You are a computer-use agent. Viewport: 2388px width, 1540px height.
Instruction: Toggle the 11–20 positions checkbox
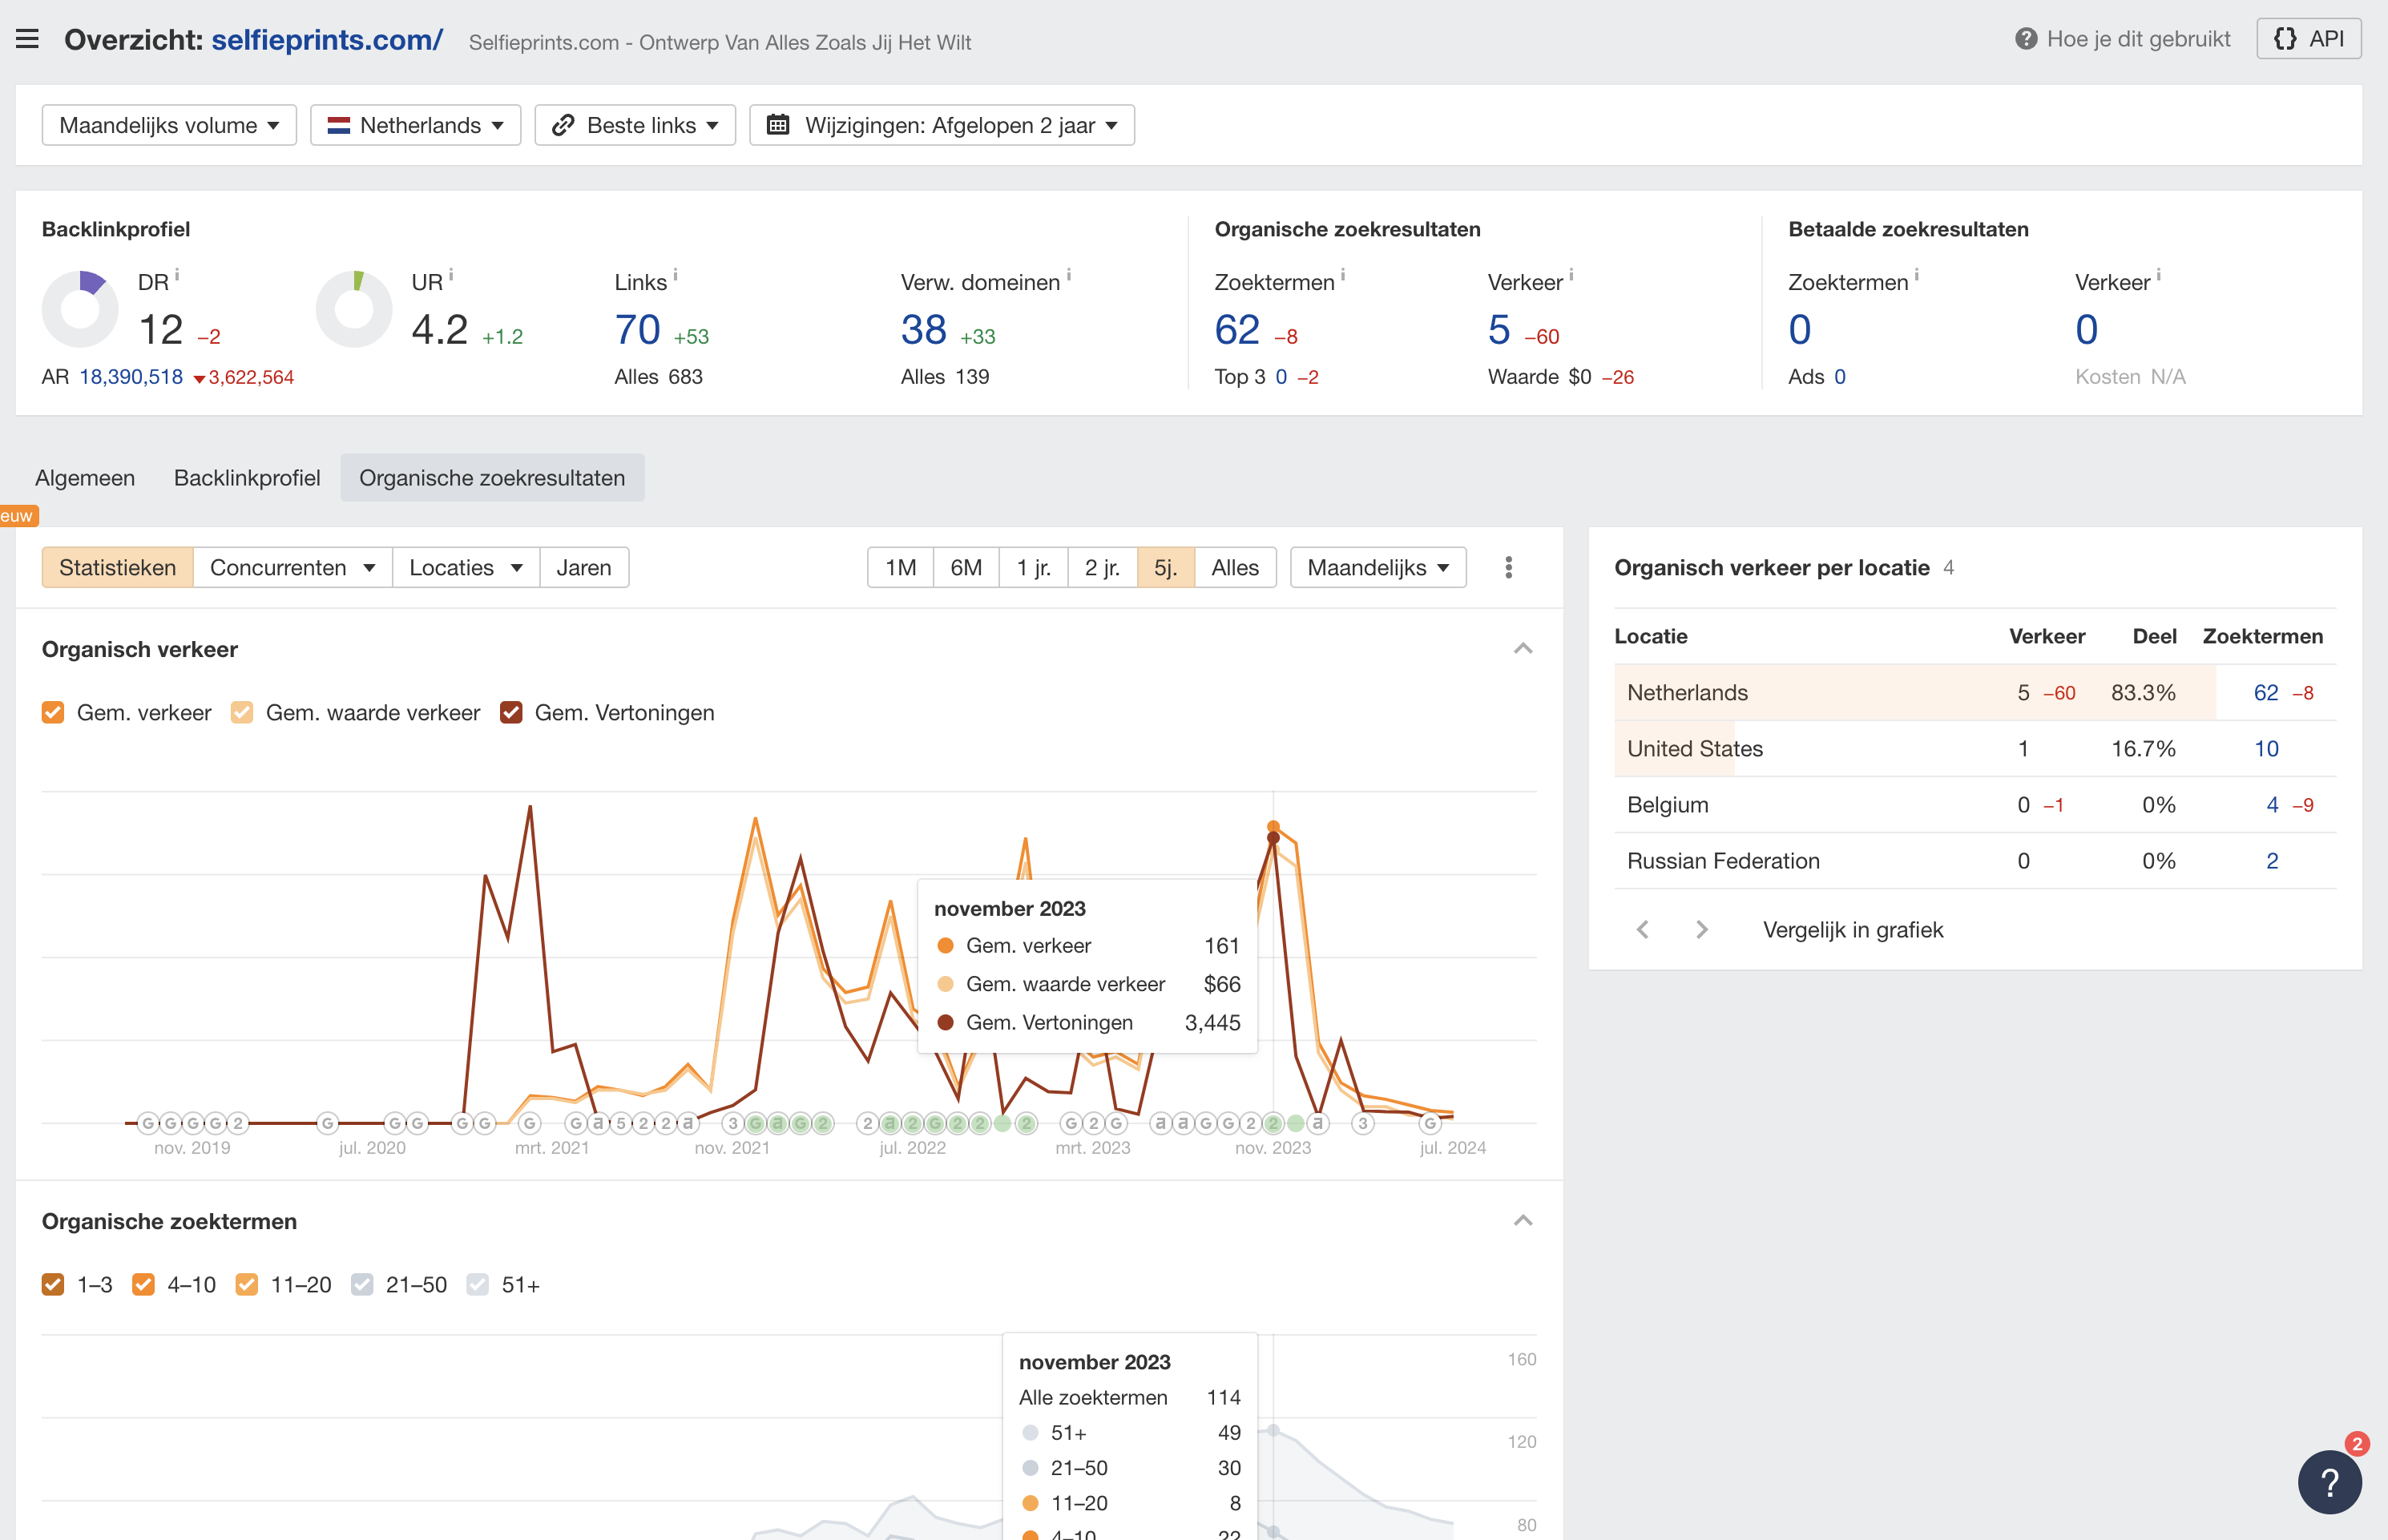[x=247, y=1284]
